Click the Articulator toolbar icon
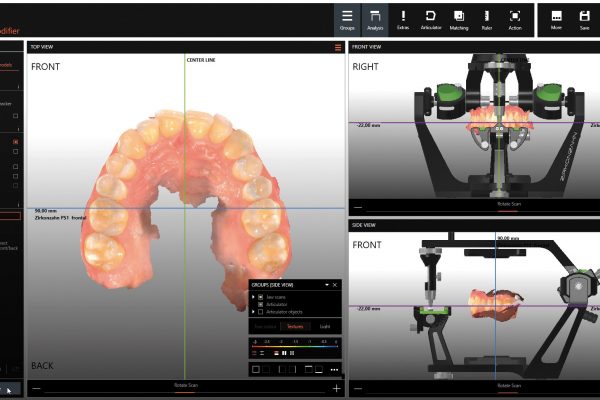 (431, 19)
